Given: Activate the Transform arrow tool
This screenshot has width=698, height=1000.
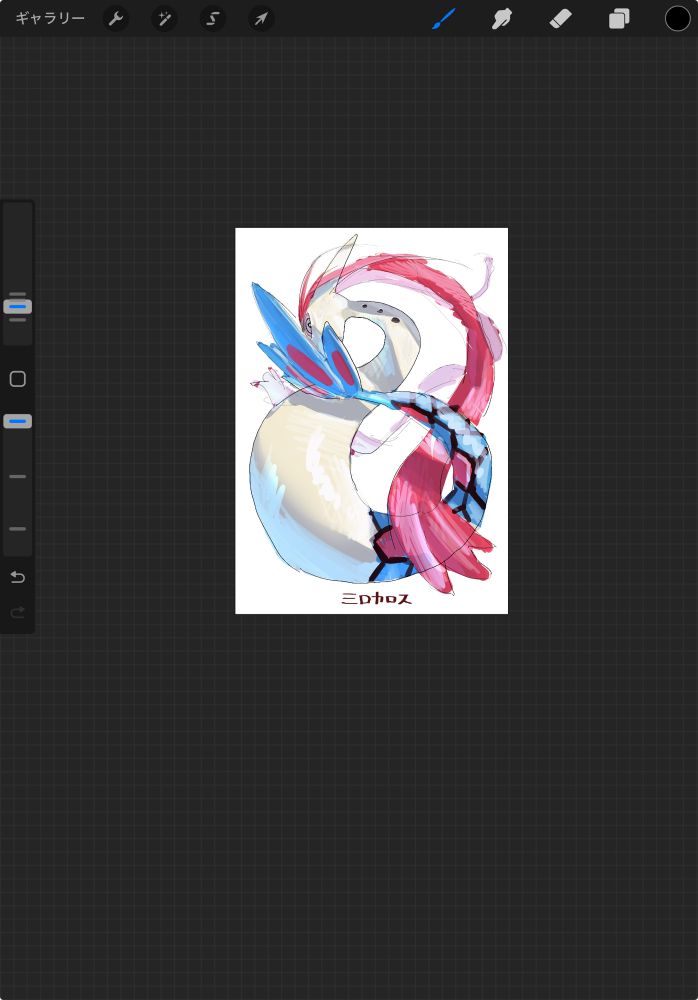Looking at the screenshot, I should [261, 19].
